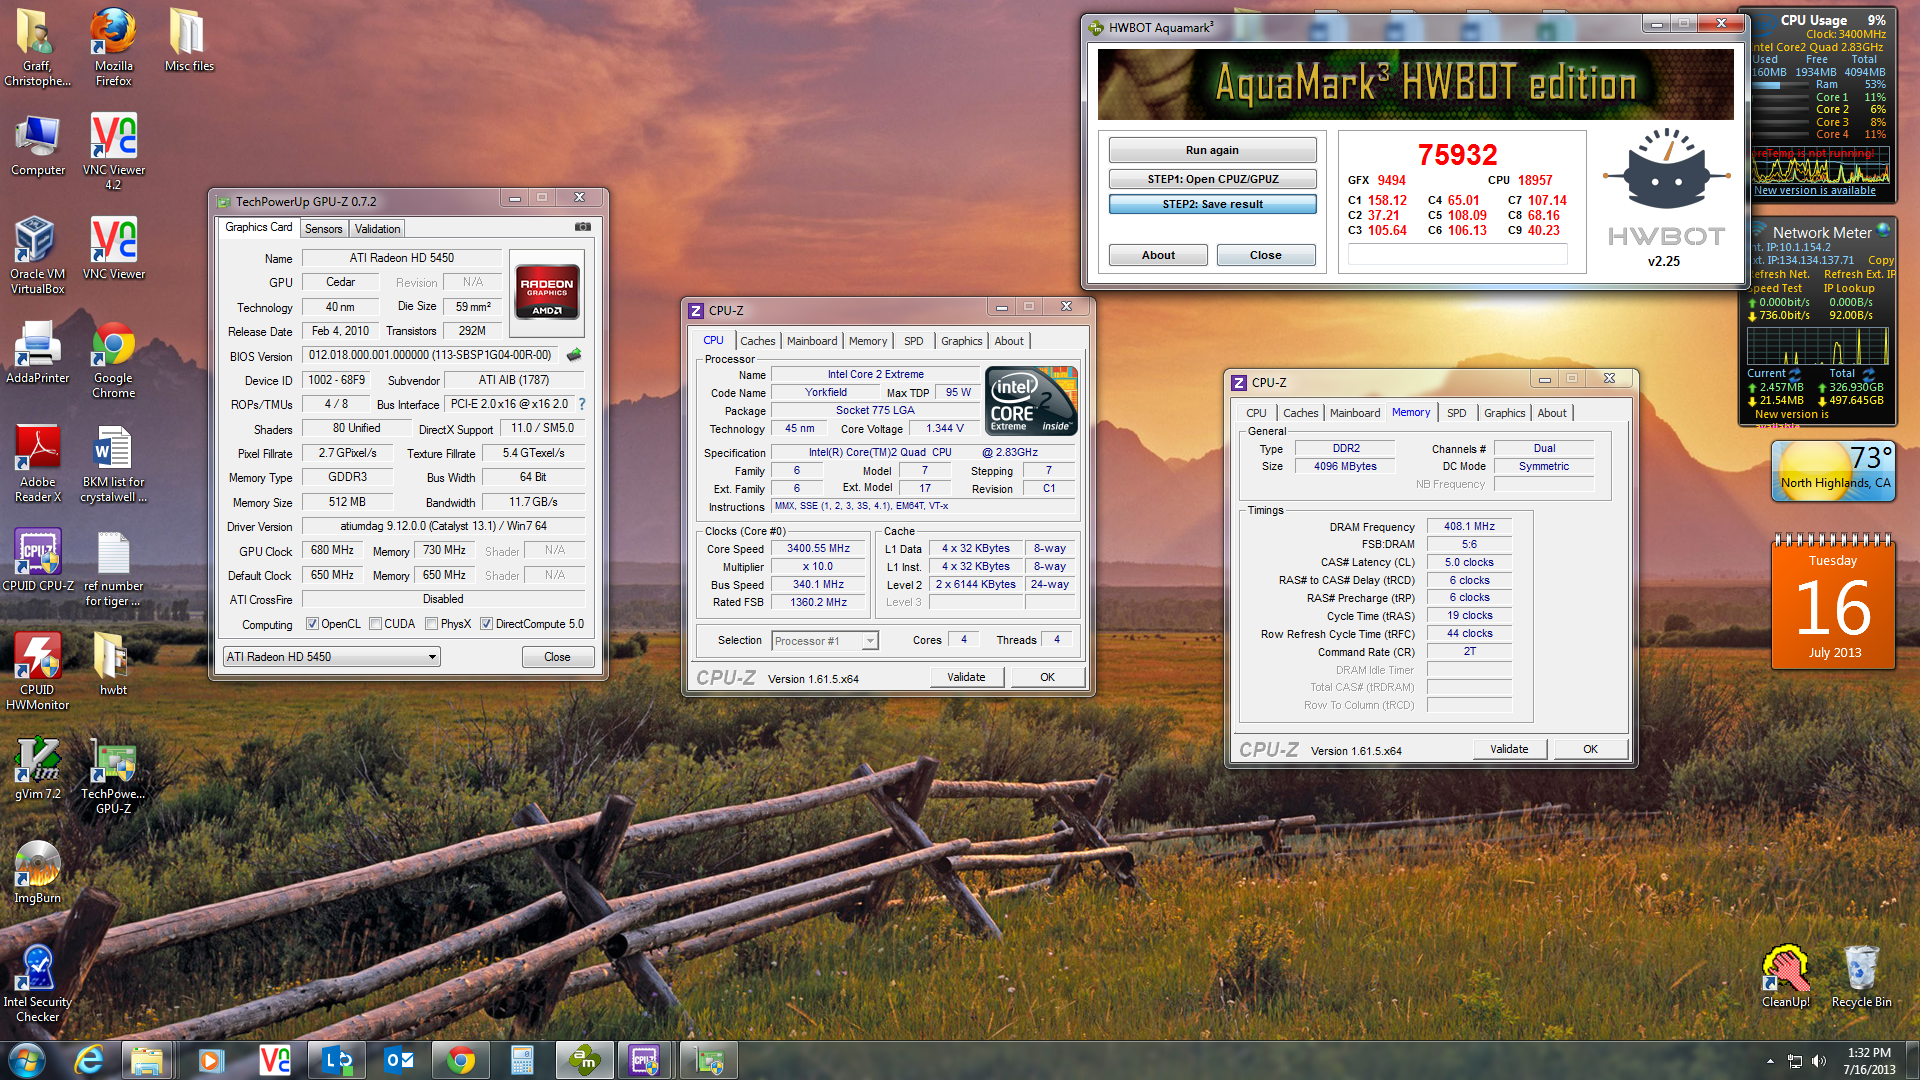Open Internet Explorer from taskbar

[89, 1060]
